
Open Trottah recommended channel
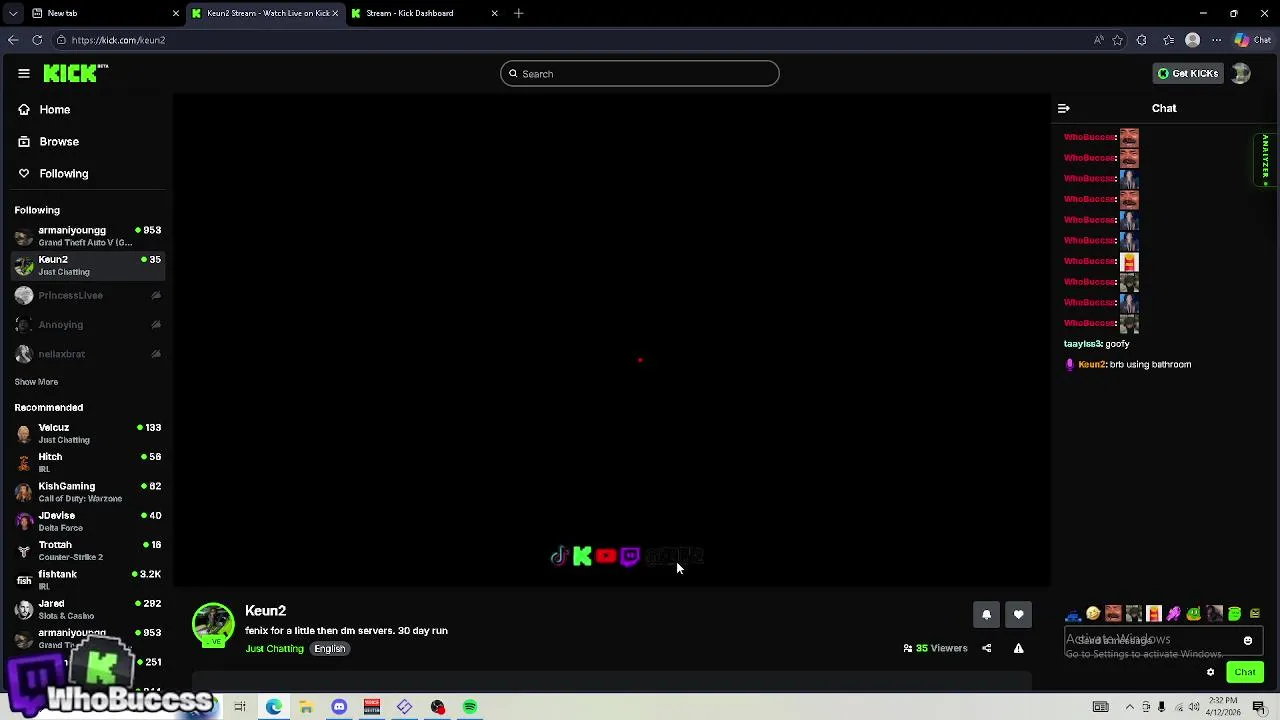[x=90, y=550]
